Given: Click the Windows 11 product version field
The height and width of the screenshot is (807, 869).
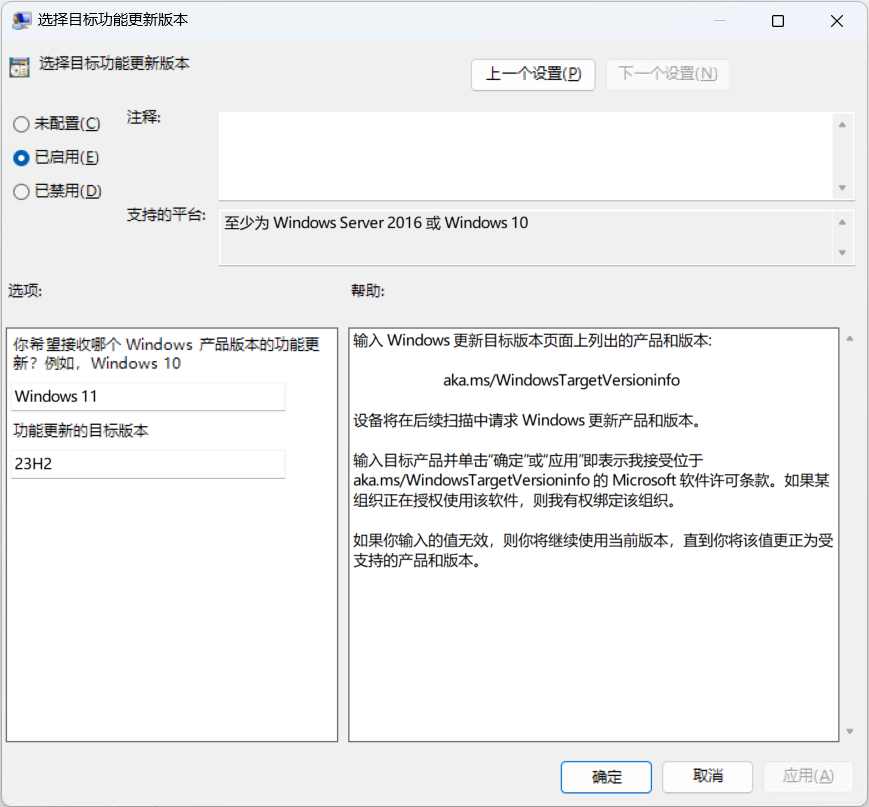Looking at the screenshot, I should (148, 396).
